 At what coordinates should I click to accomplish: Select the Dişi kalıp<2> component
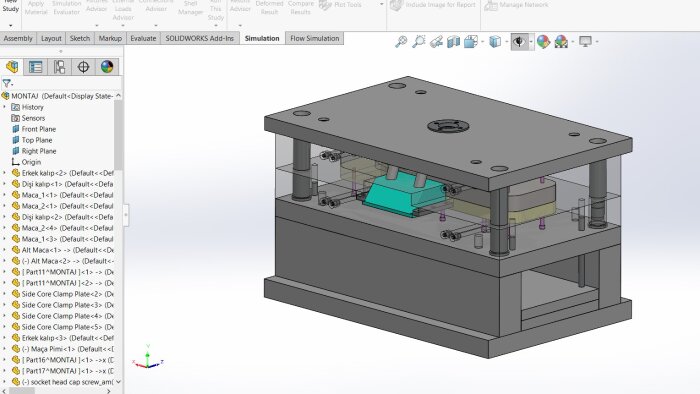pos(62,217)
